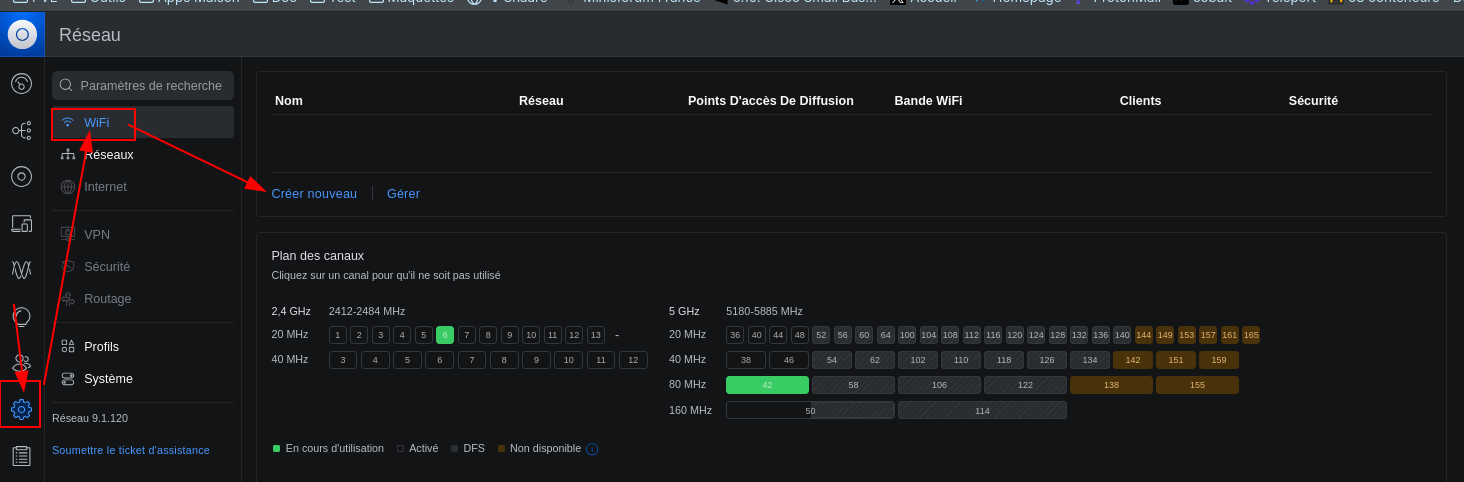Click the Plan des canaux heading

coord(317,256)
